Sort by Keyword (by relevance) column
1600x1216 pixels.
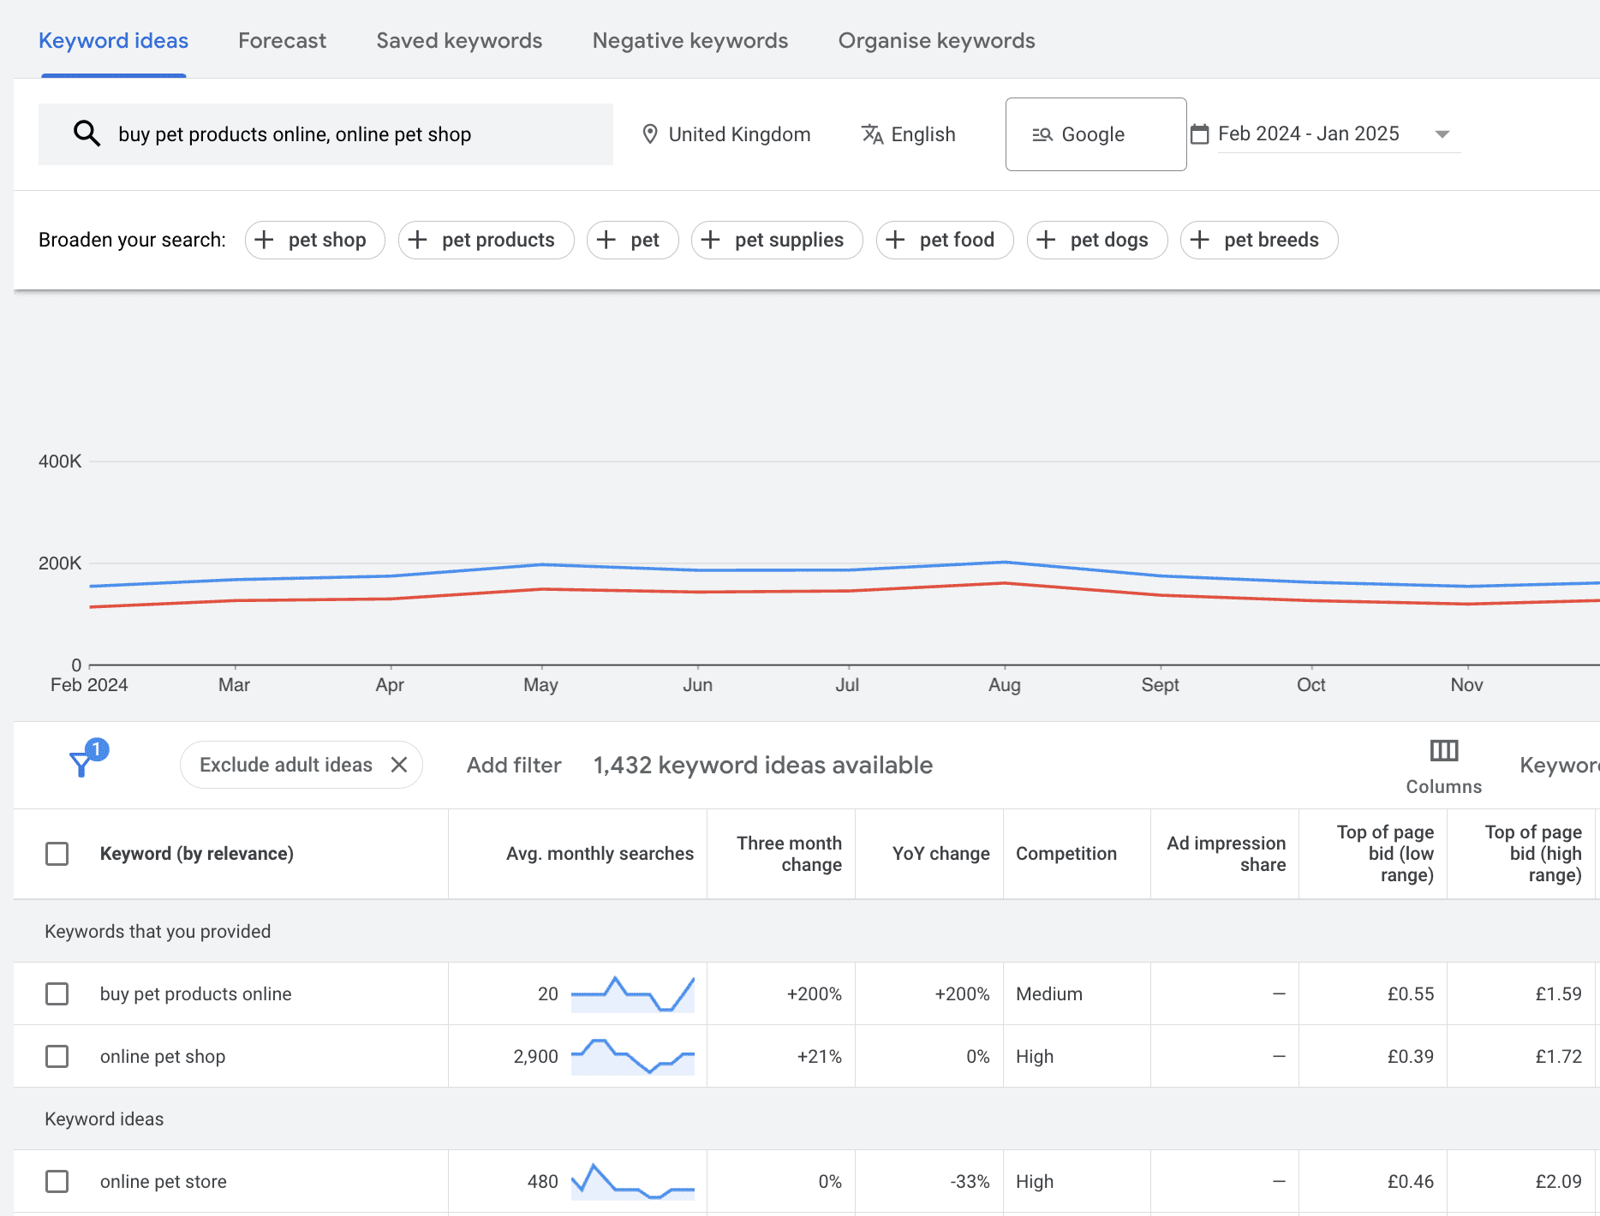point(197,854)
